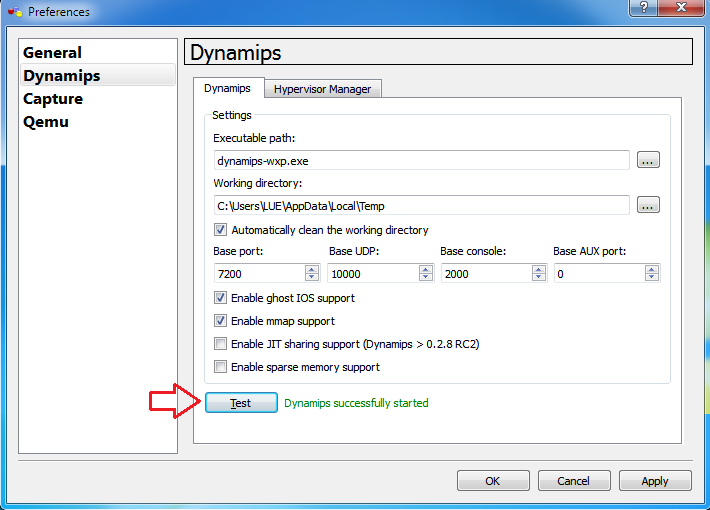The height and width of the screenshot is (510, 710).
Task: Decrease the Base AUX port value
Action: coord(652,277)
